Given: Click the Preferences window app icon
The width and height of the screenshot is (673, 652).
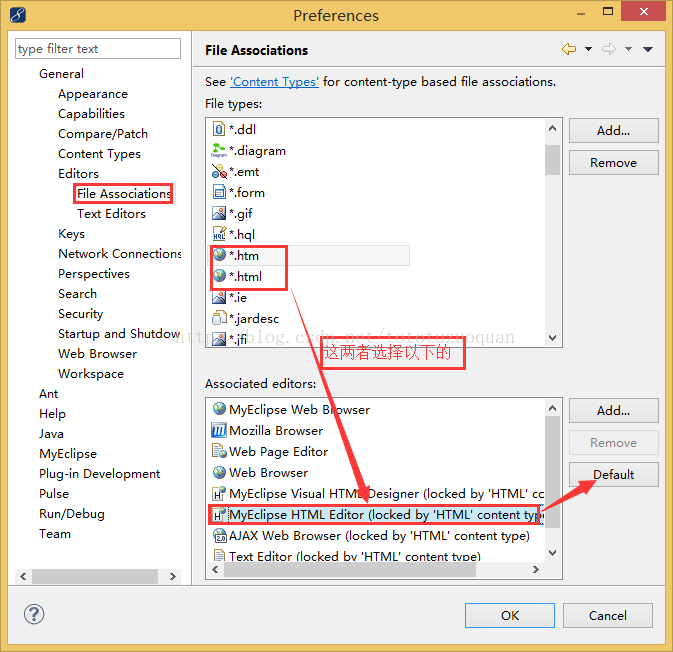Looking at the screenshot, I should [18, 15].
